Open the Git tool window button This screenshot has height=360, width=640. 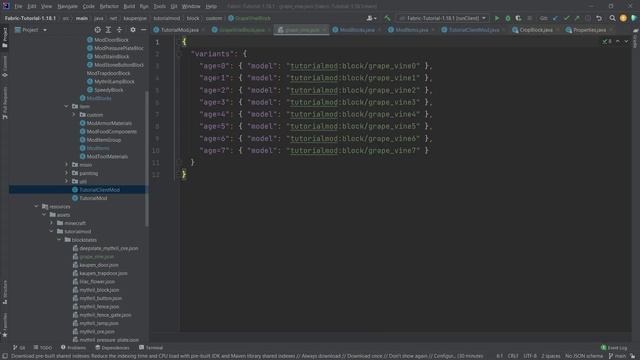click(19, 348)
